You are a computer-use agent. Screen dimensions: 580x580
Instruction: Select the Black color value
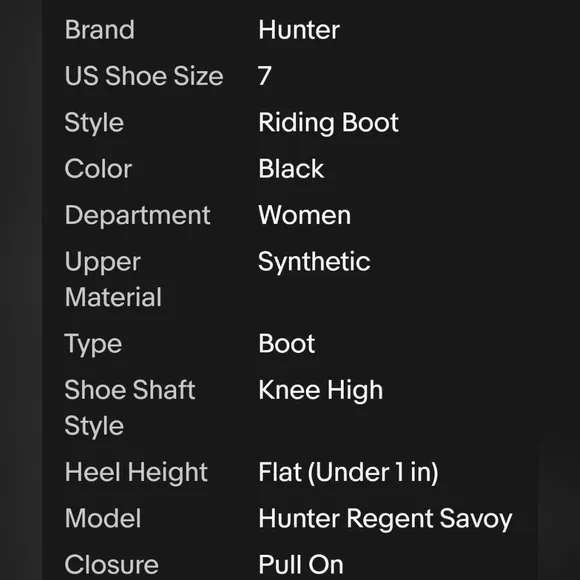pos(291,169)
